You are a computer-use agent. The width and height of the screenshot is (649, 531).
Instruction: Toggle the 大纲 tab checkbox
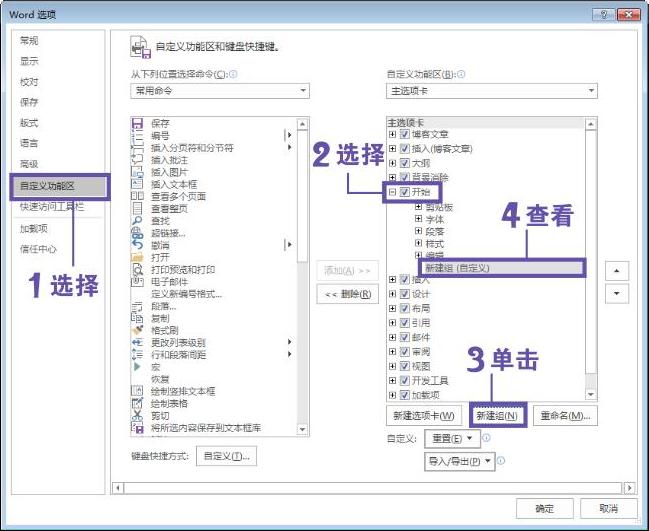click(404, 163)
